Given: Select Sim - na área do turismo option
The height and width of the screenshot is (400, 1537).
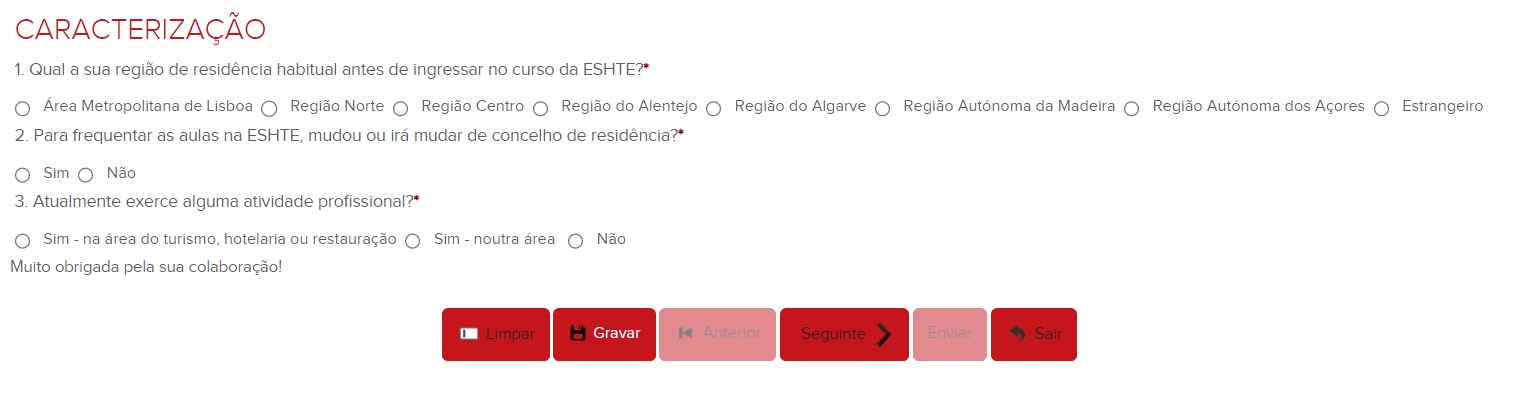Looking at the screenshot, I should tap(23, 241).
